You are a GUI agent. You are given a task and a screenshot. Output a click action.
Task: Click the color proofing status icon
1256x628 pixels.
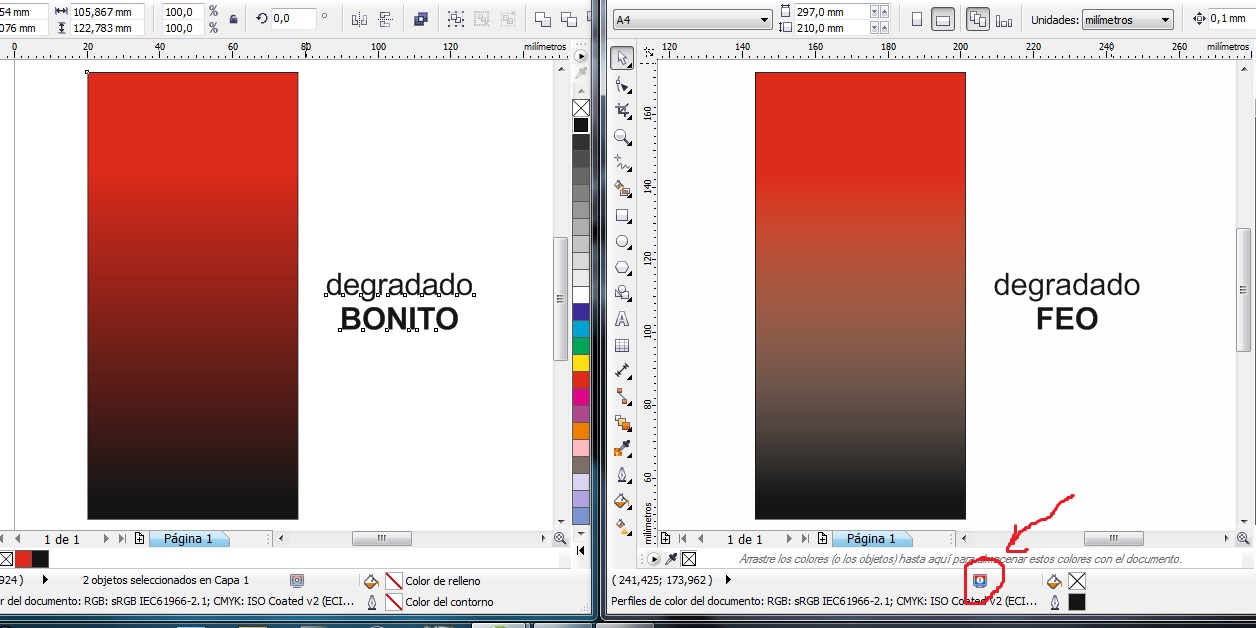click(x=980, y=580)
